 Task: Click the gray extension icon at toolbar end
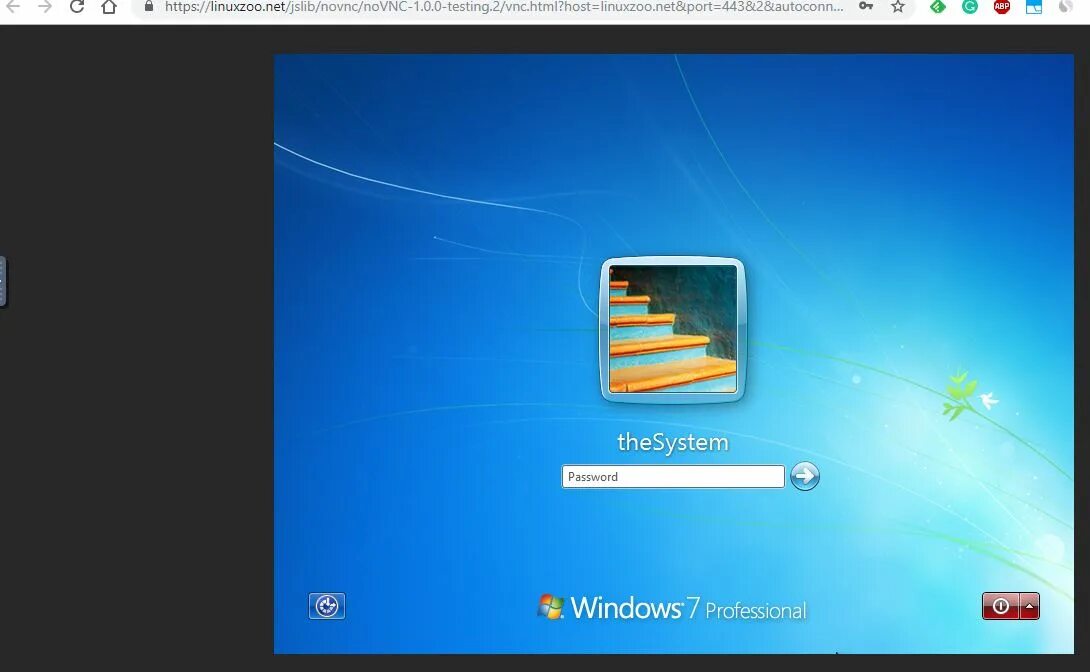tap(1066, 7)
